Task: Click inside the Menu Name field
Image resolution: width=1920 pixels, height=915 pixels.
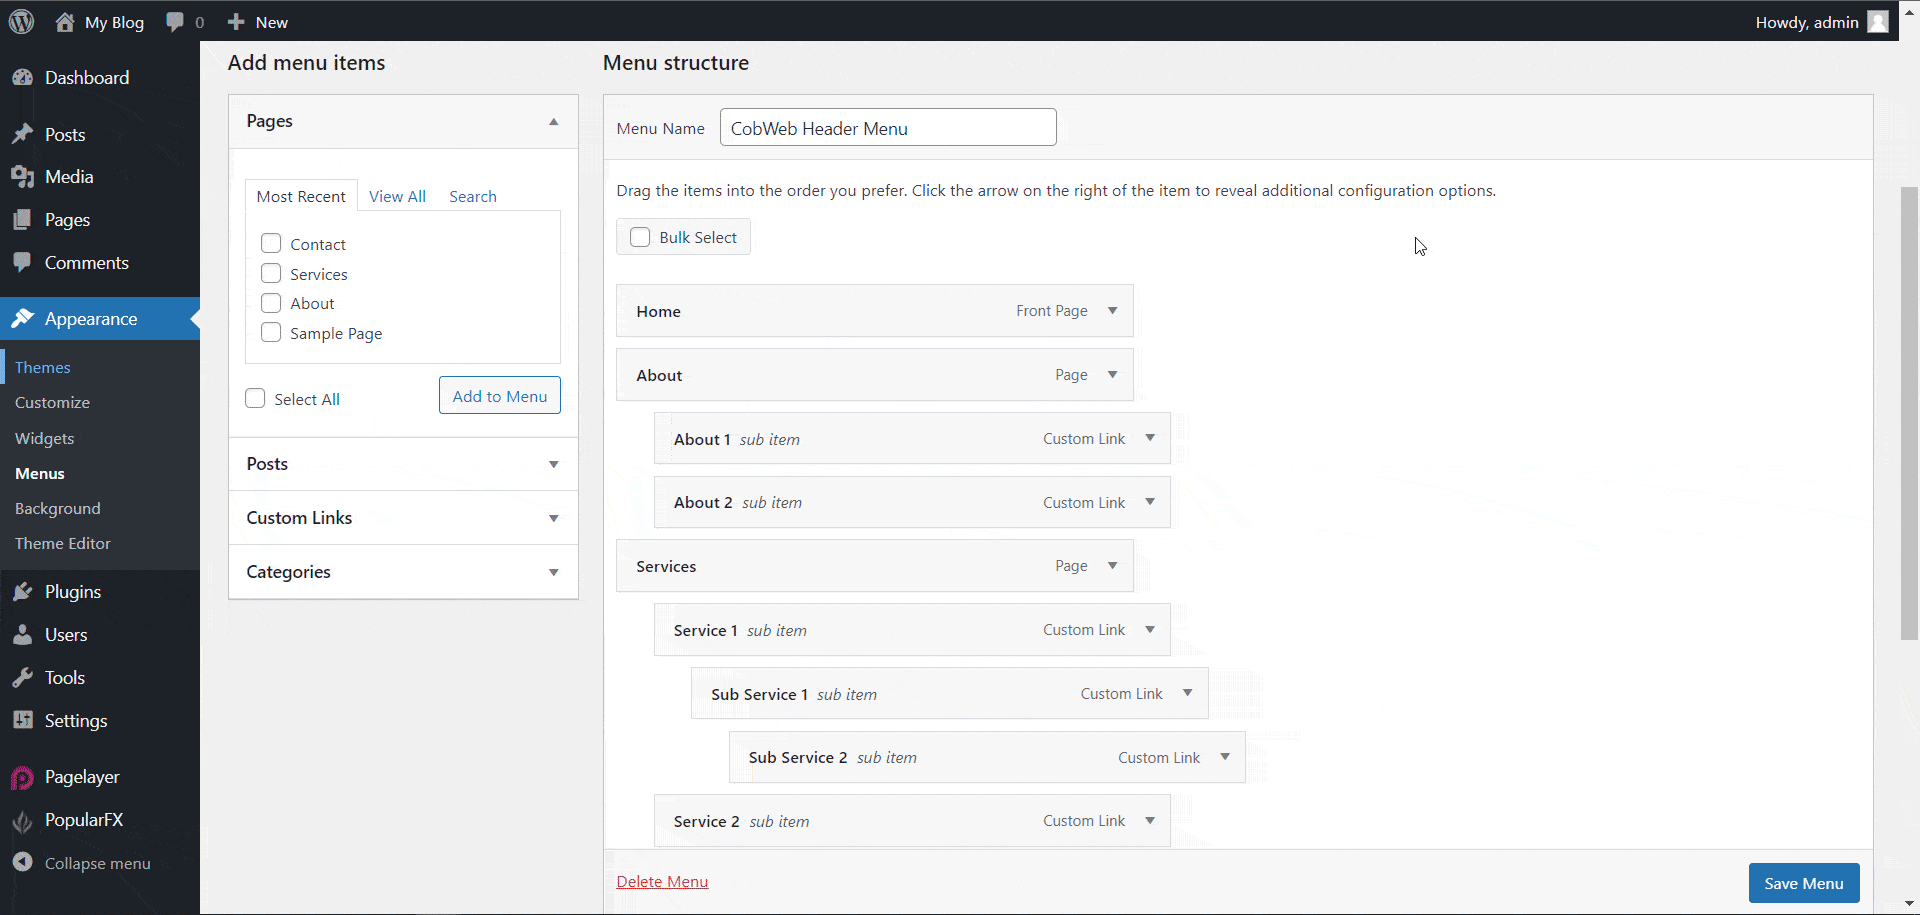Action: pos(888,127)
